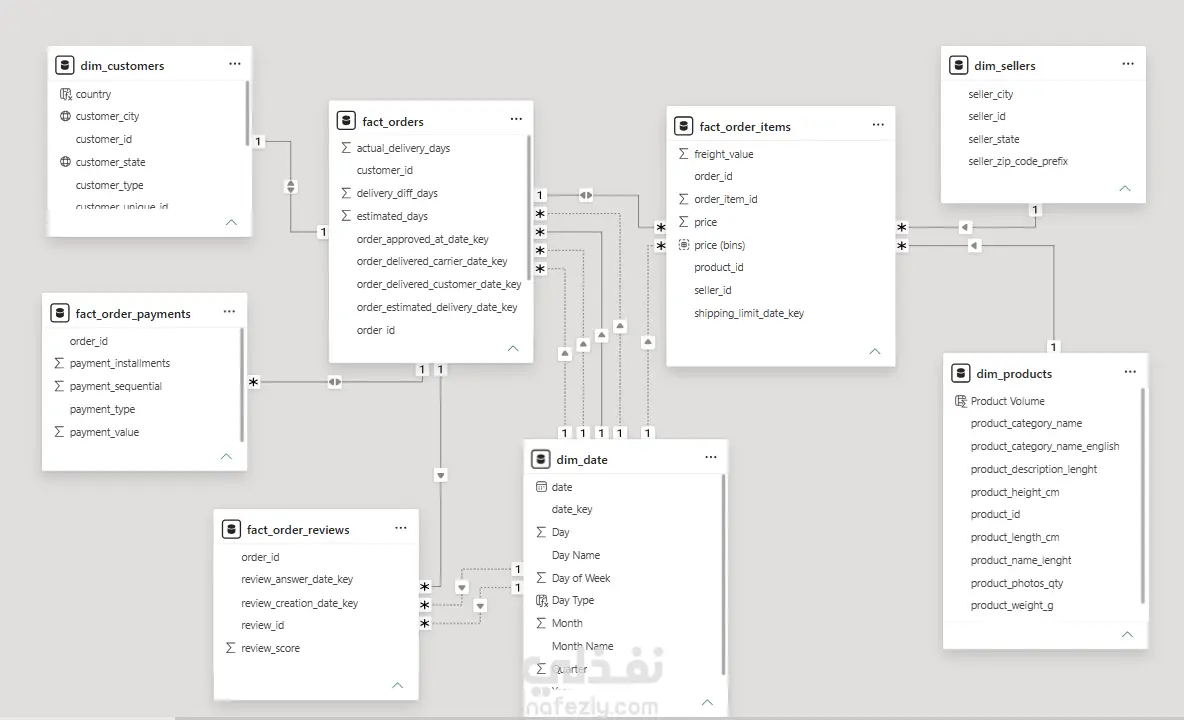The image size is (1184, 720).
Task: Select the order_estimated_delivery_date_key field
Action: pos(437,307)
